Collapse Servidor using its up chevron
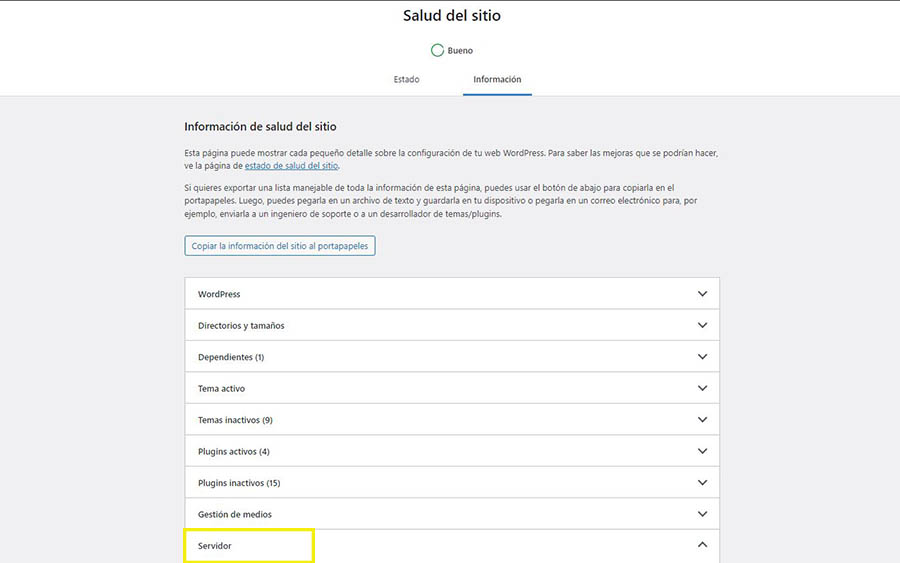The image size is (900, 563). click(x=702, y=545)
